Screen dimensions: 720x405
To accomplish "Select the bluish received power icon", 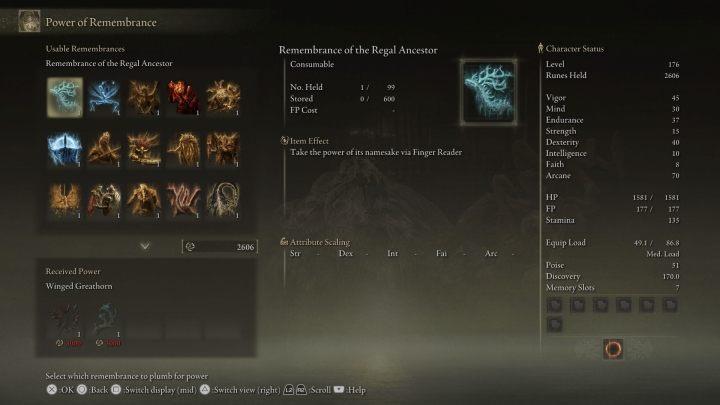I will point(104,319).
